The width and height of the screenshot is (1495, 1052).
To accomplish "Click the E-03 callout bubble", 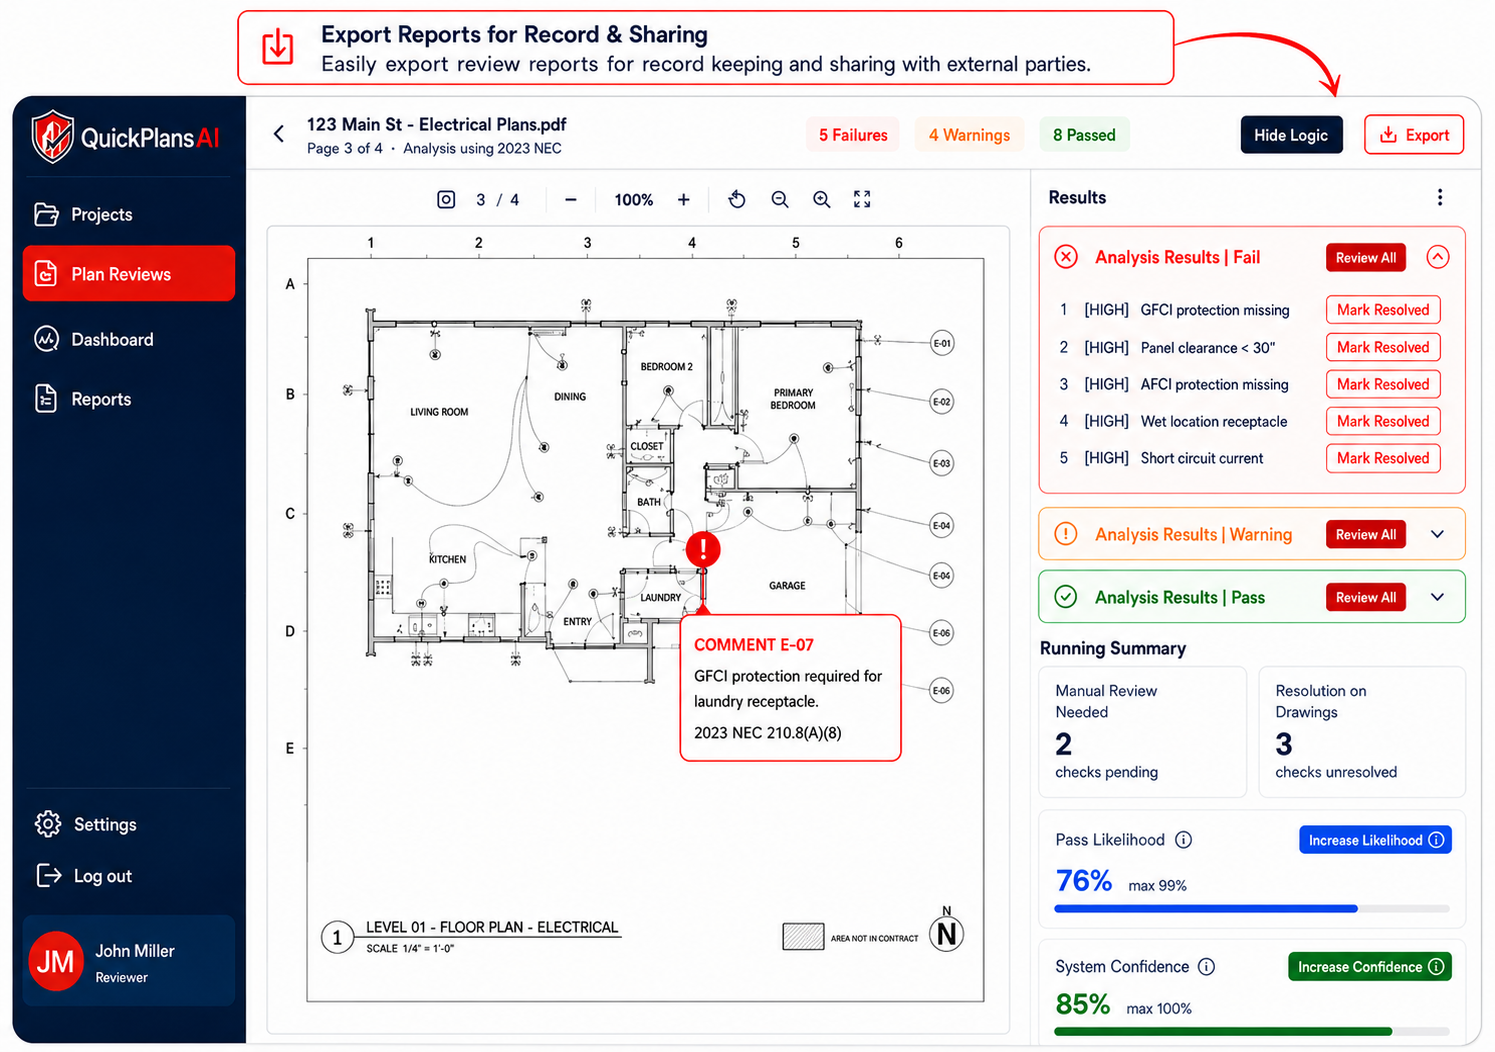I will click(x=942, y=463).
